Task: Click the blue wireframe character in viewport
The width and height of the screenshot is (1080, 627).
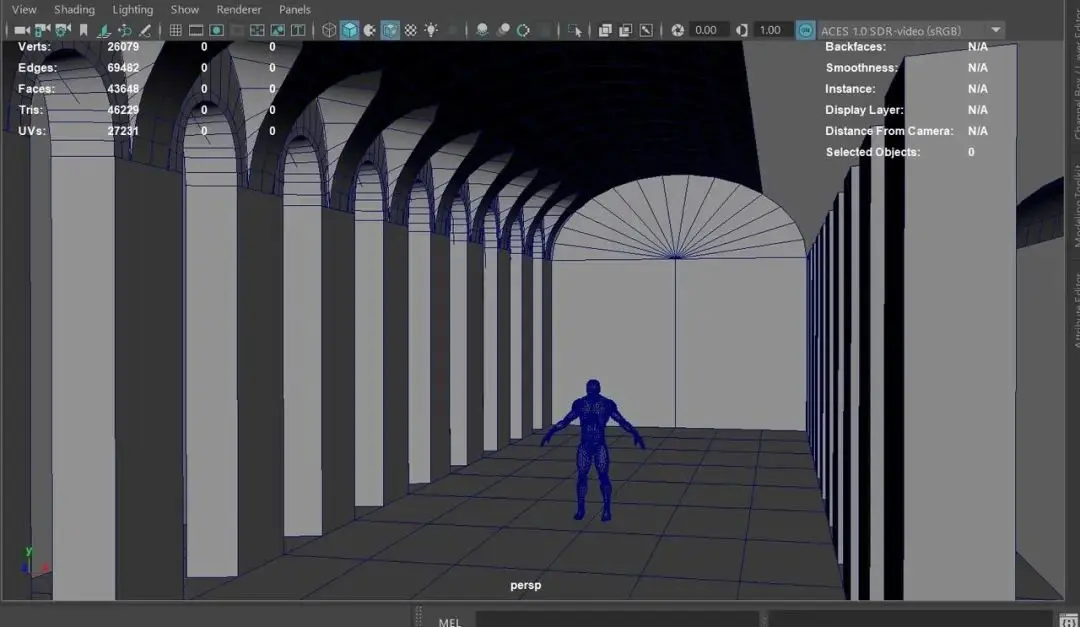Action: pos(593,449)
